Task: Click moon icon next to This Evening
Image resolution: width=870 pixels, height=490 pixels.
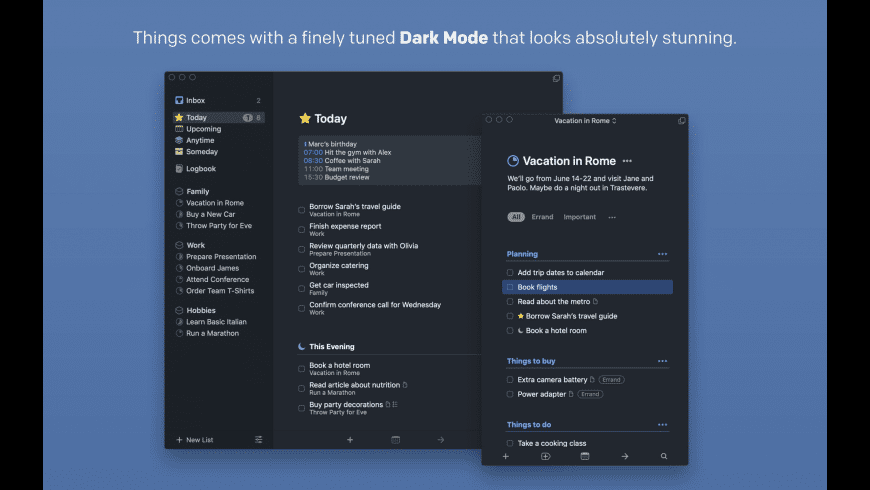Action: 301,346
